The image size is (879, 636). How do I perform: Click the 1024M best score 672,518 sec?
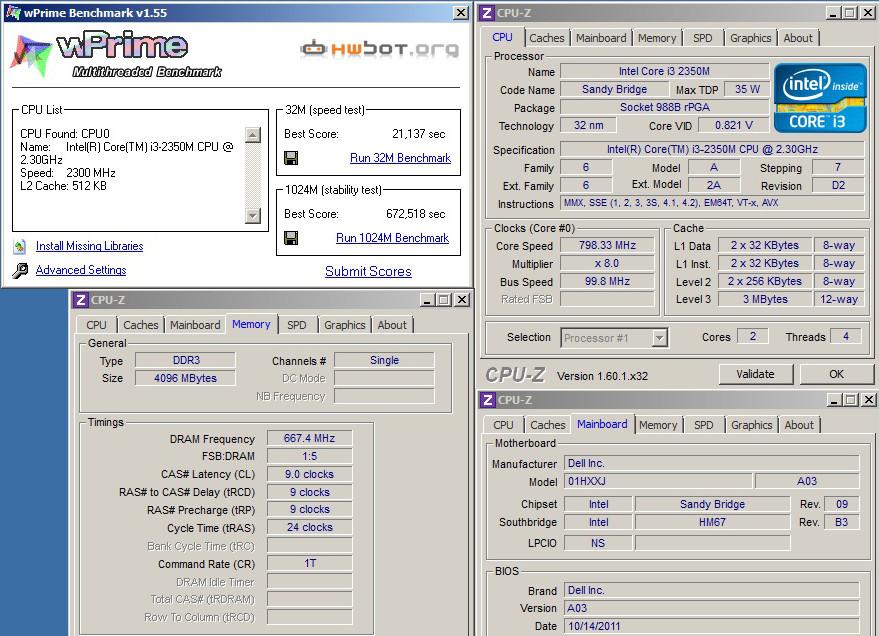click(x=415, y=214)
